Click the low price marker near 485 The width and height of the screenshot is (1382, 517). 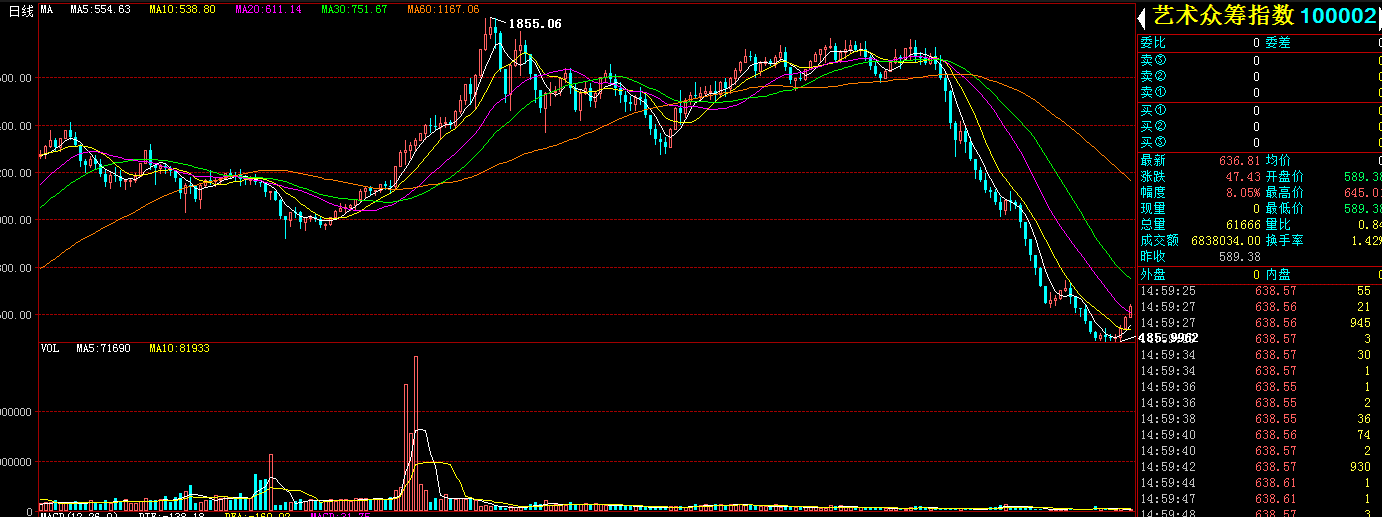pyautogui.click(x=1168, y=338)
